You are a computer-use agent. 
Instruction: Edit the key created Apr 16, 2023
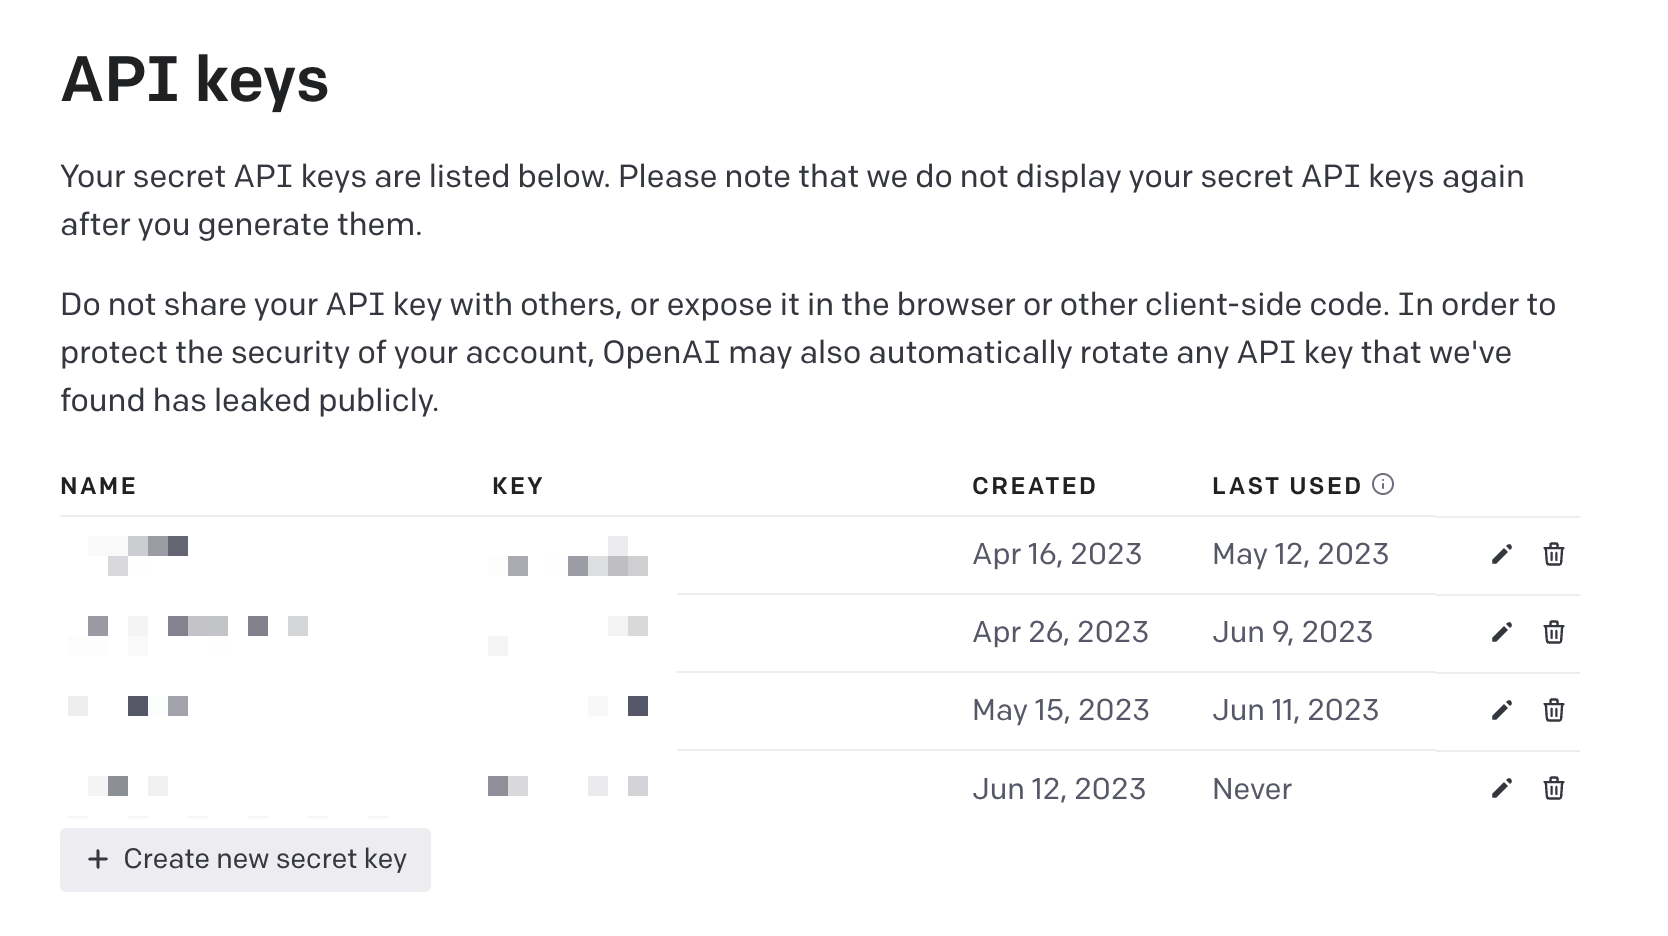click(x=1501, y=554)
